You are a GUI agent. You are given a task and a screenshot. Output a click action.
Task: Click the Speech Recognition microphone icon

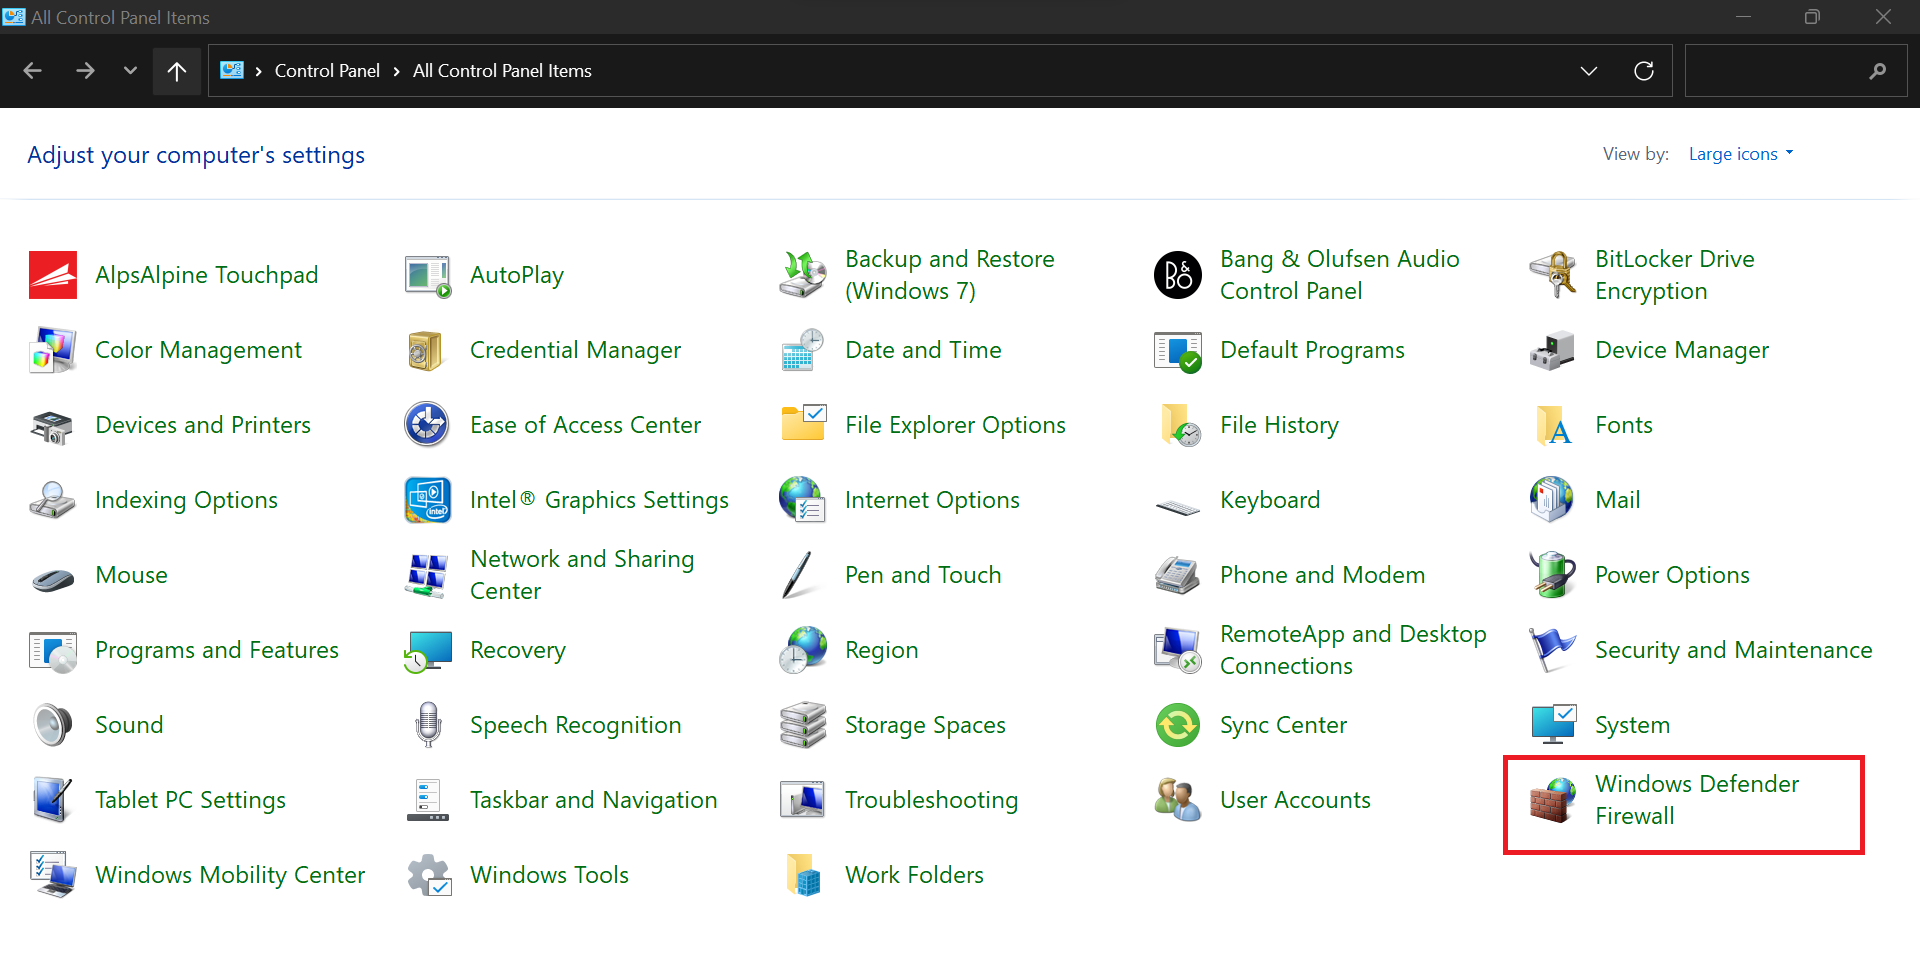tap(428, 725)
